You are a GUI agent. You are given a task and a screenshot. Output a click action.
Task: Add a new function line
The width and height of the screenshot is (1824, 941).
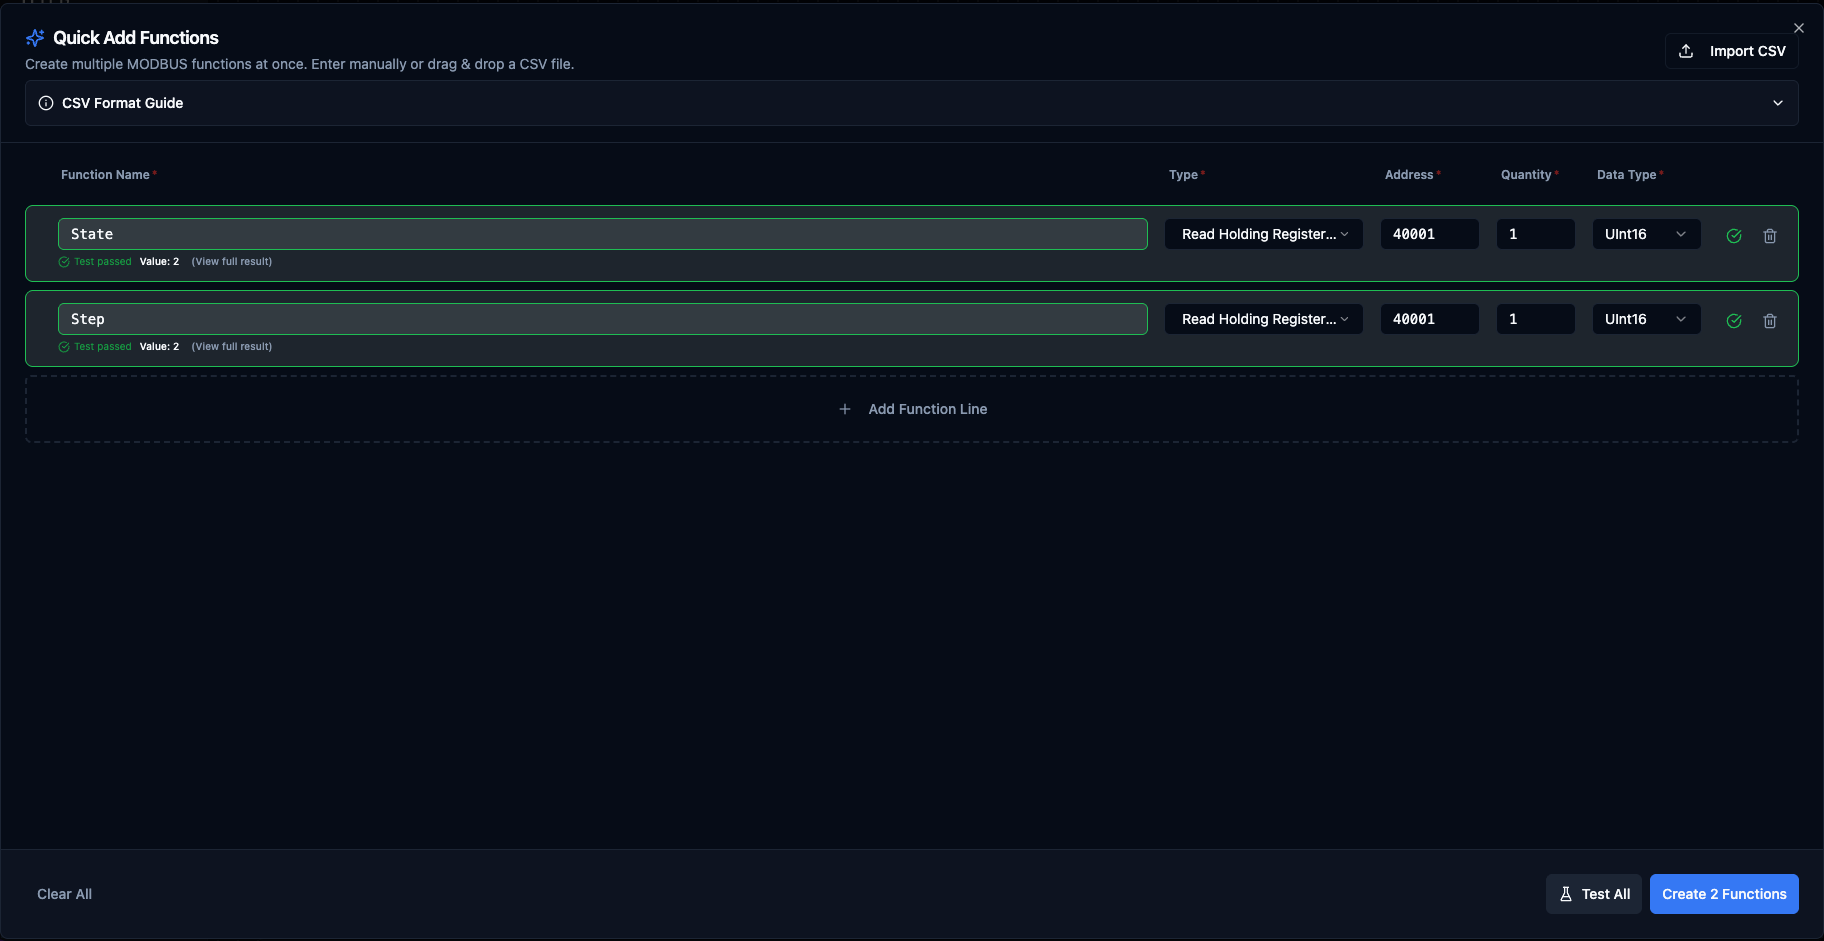tap(912, 409)
